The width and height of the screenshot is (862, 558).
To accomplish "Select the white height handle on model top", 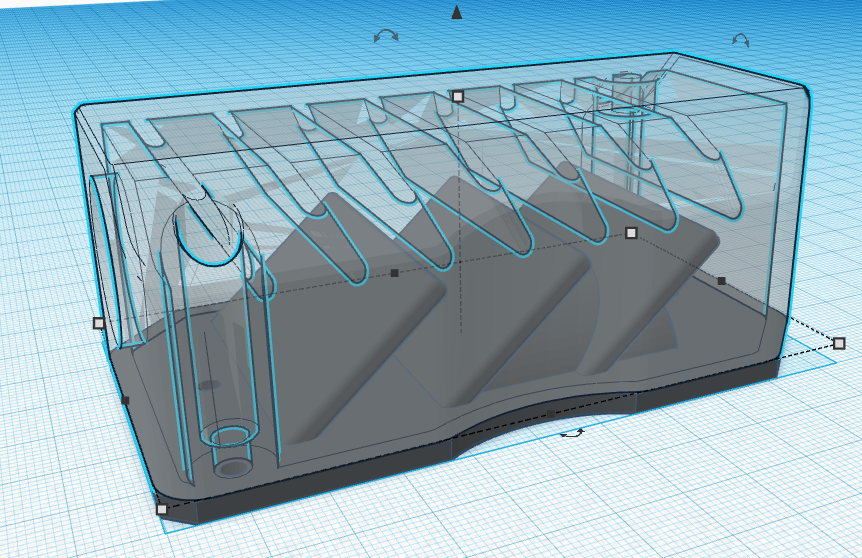I will (458, 96).
